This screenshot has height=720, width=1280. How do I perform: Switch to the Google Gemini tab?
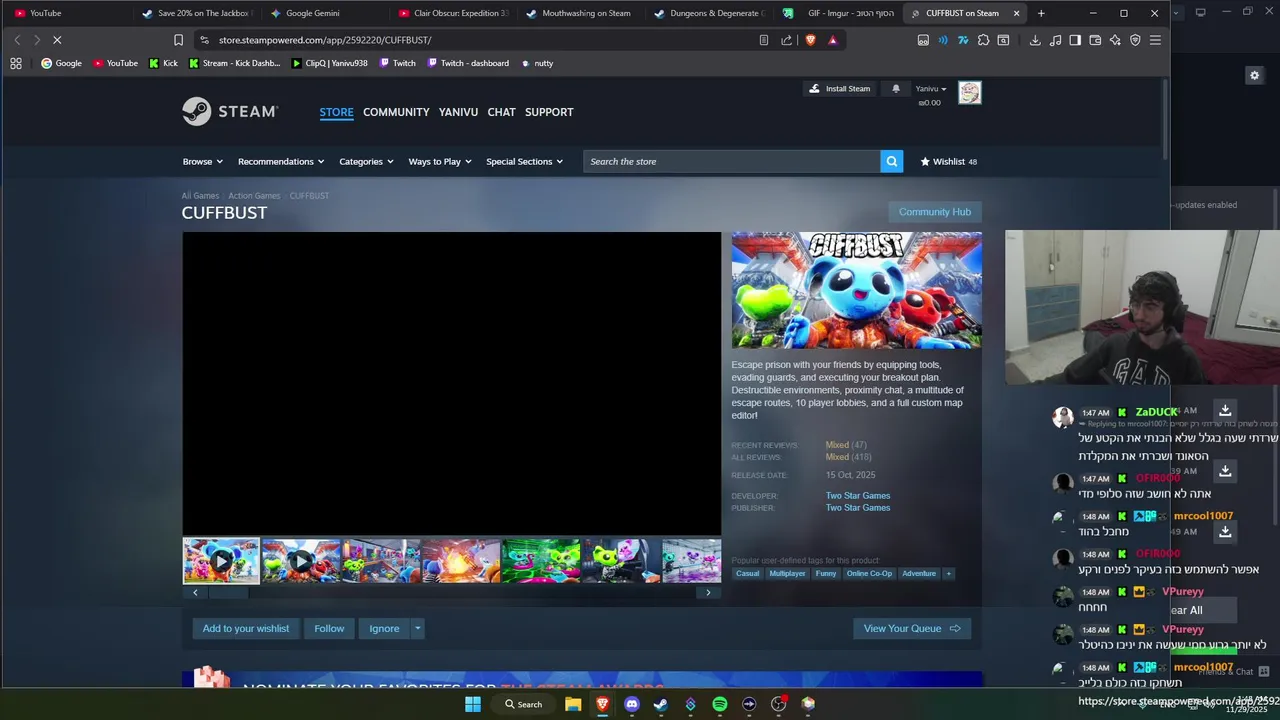[320, 13]
